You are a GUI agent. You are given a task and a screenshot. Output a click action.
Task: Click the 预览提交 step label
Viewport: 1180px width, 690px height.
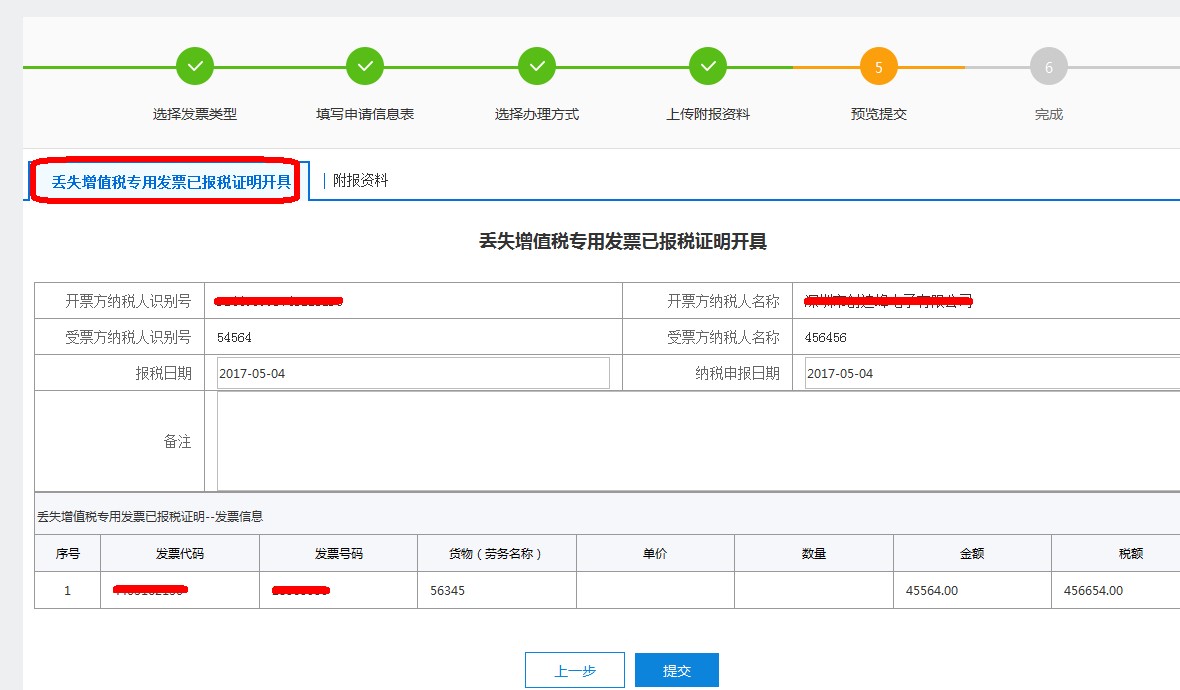click(x=878, y=114)
